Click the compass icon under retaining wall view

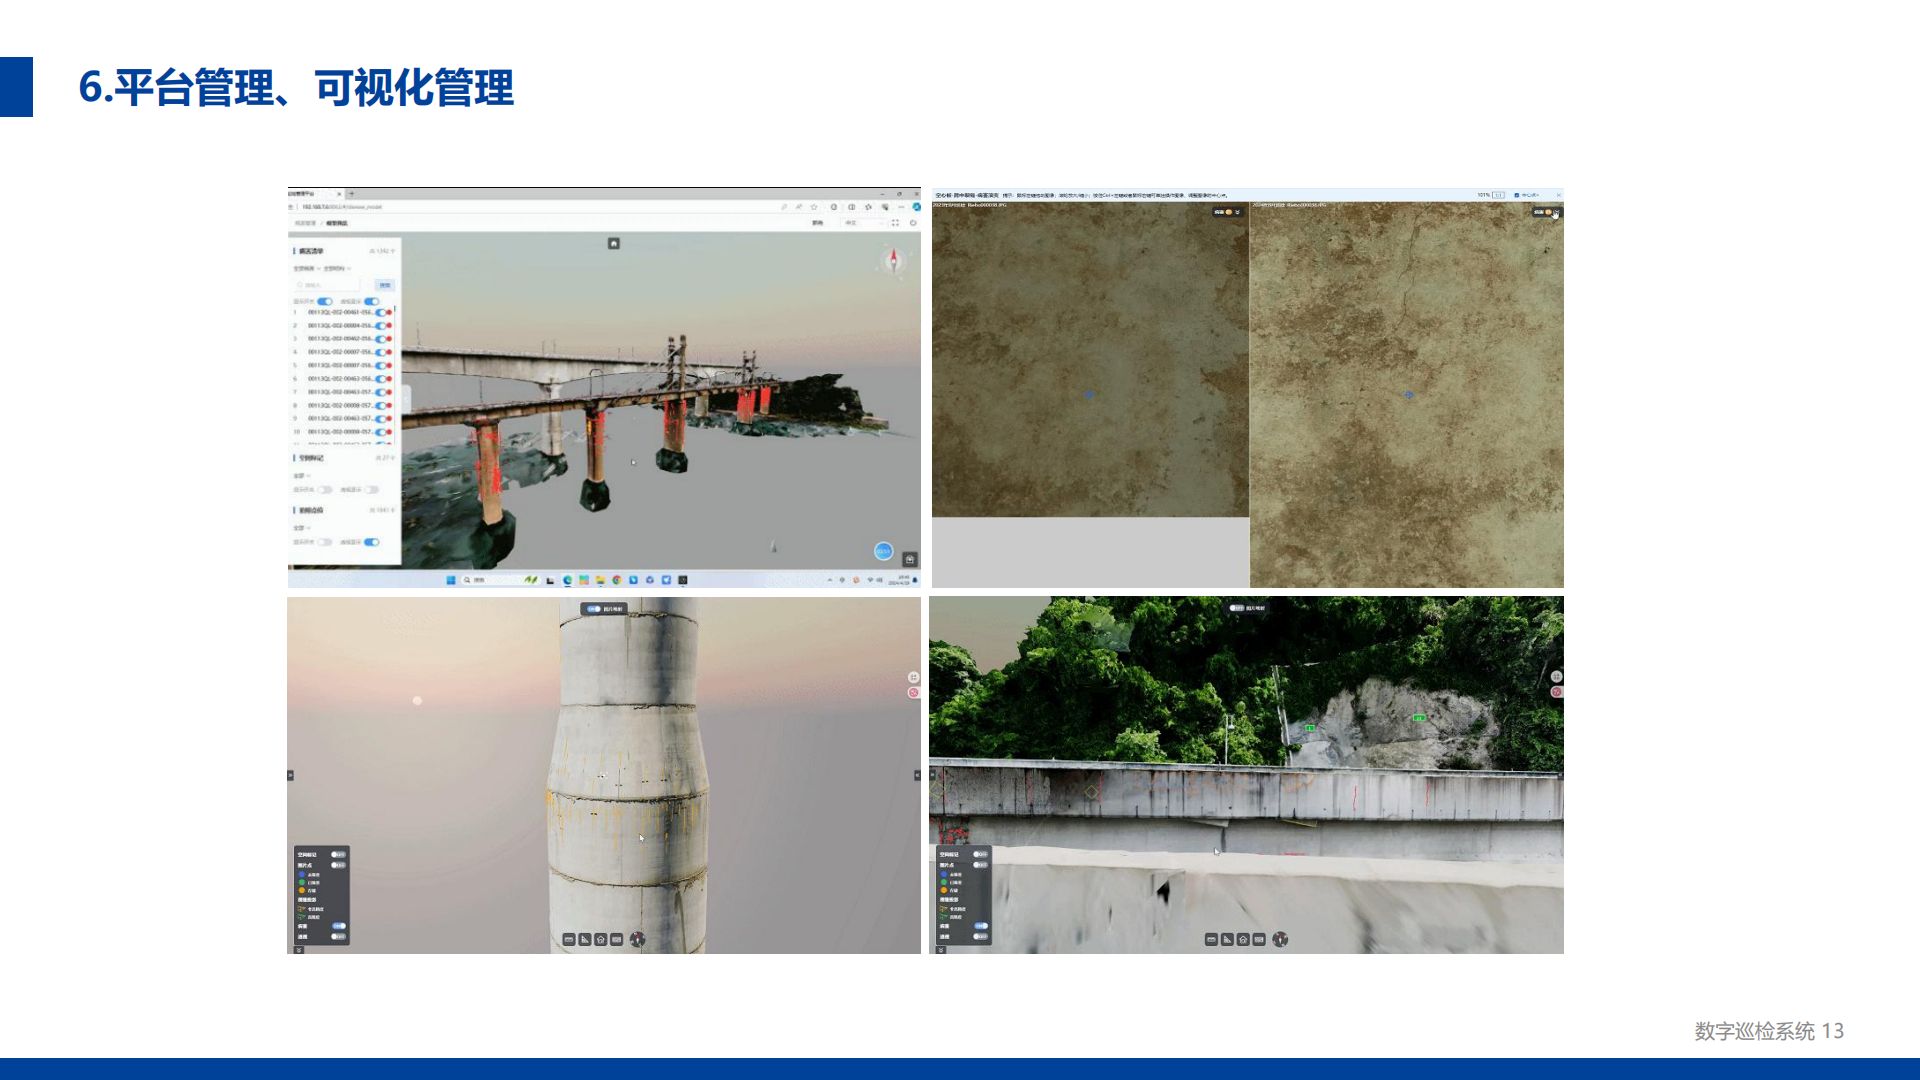(1280, 939)
